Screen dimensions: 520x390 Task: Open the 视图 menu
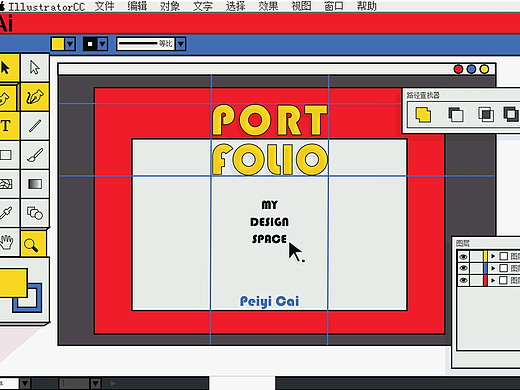tap(301, 6)
